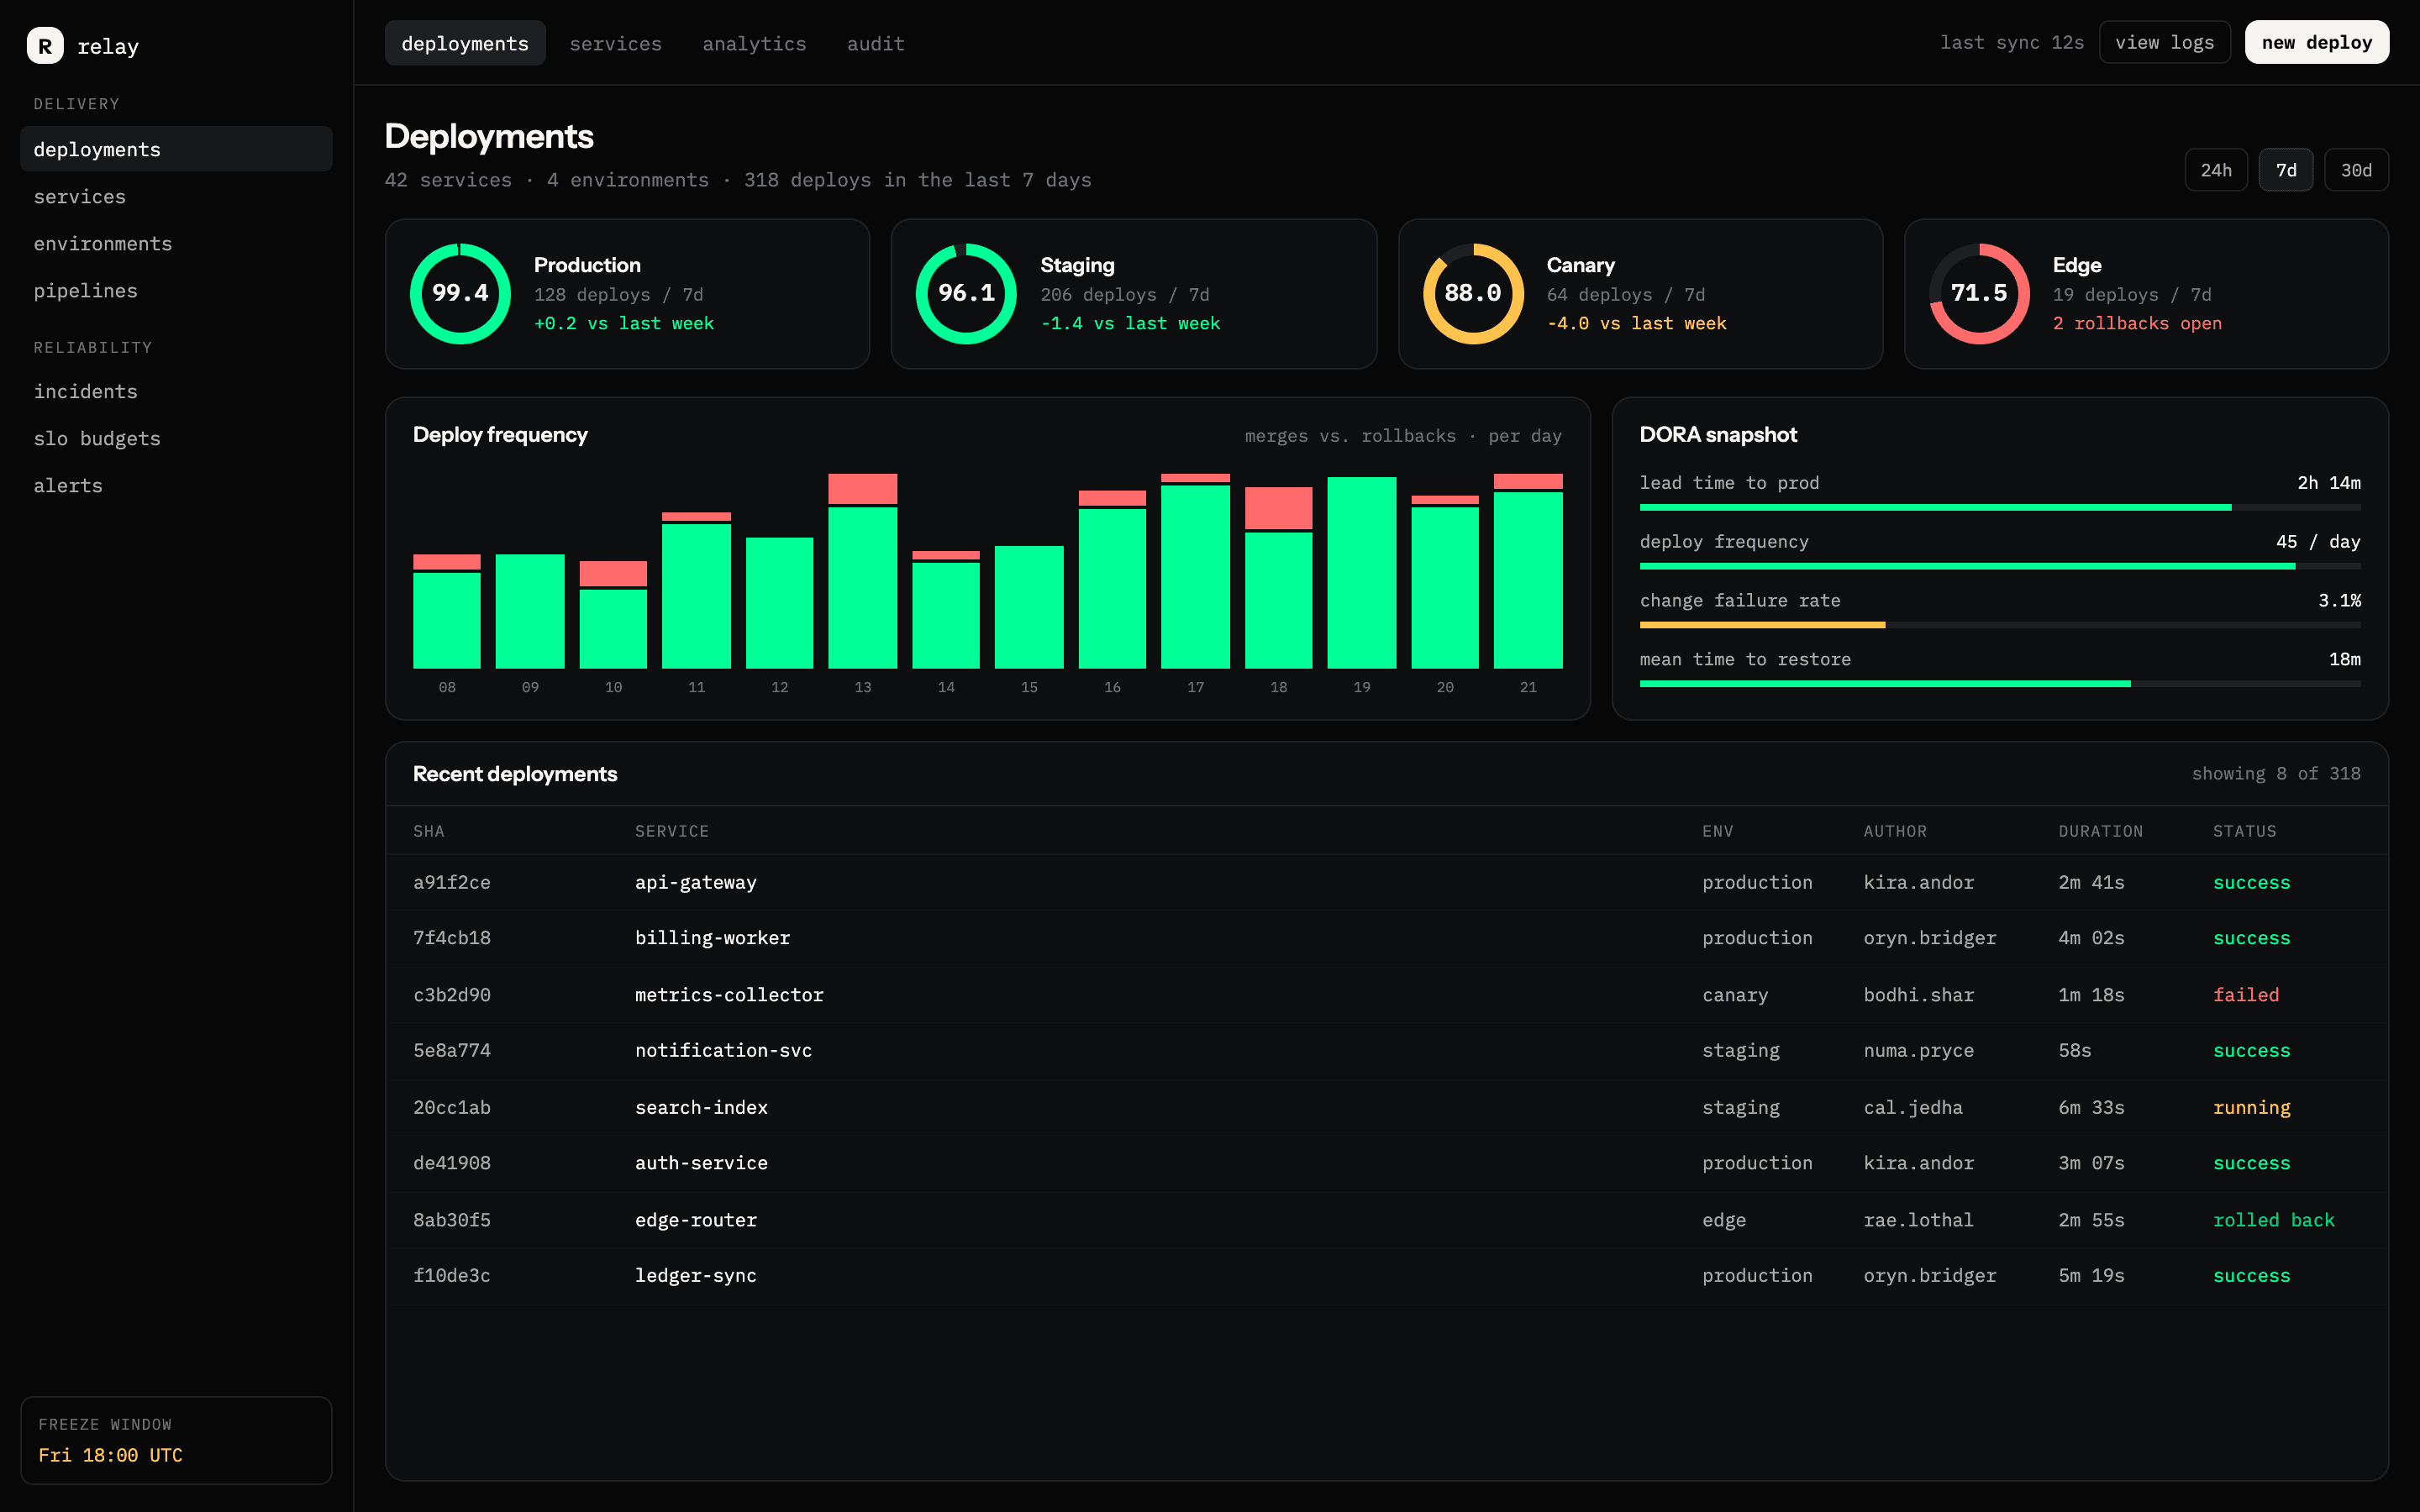Click the billing-worker service name
Image resolution: width=2420 pixels, height=1512 pixels.
point(712,938)
